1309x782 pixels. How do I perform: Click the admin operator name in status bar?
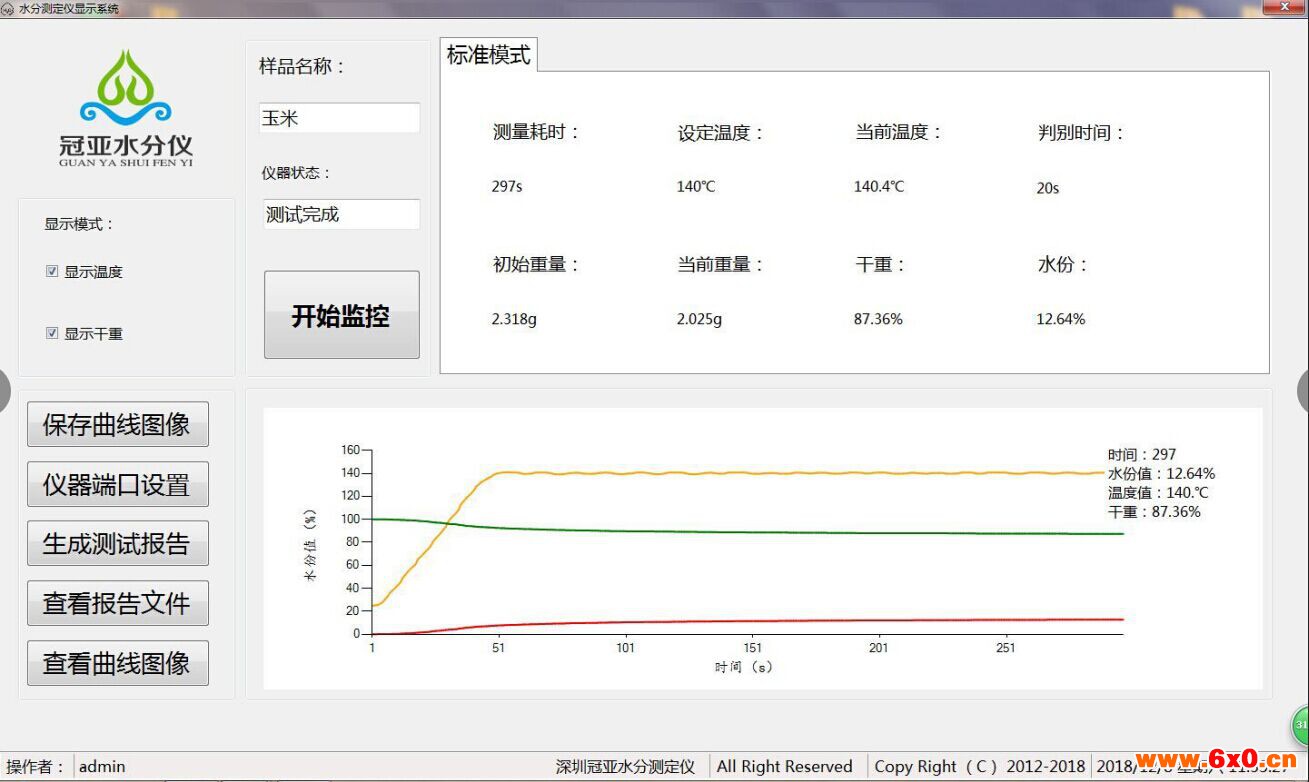tap(102, 767)
